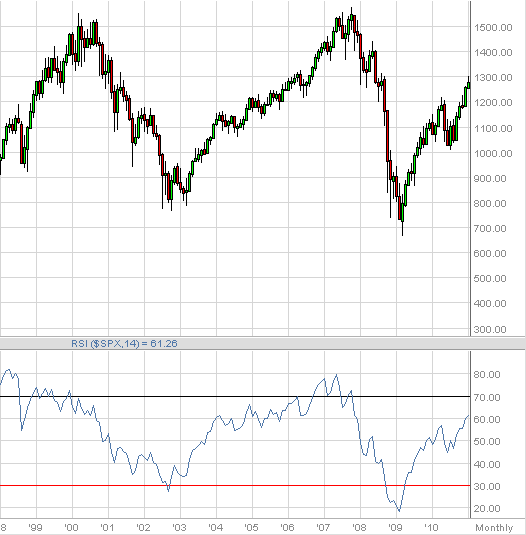Click the 1300.00 price axis label

point(493,77)
